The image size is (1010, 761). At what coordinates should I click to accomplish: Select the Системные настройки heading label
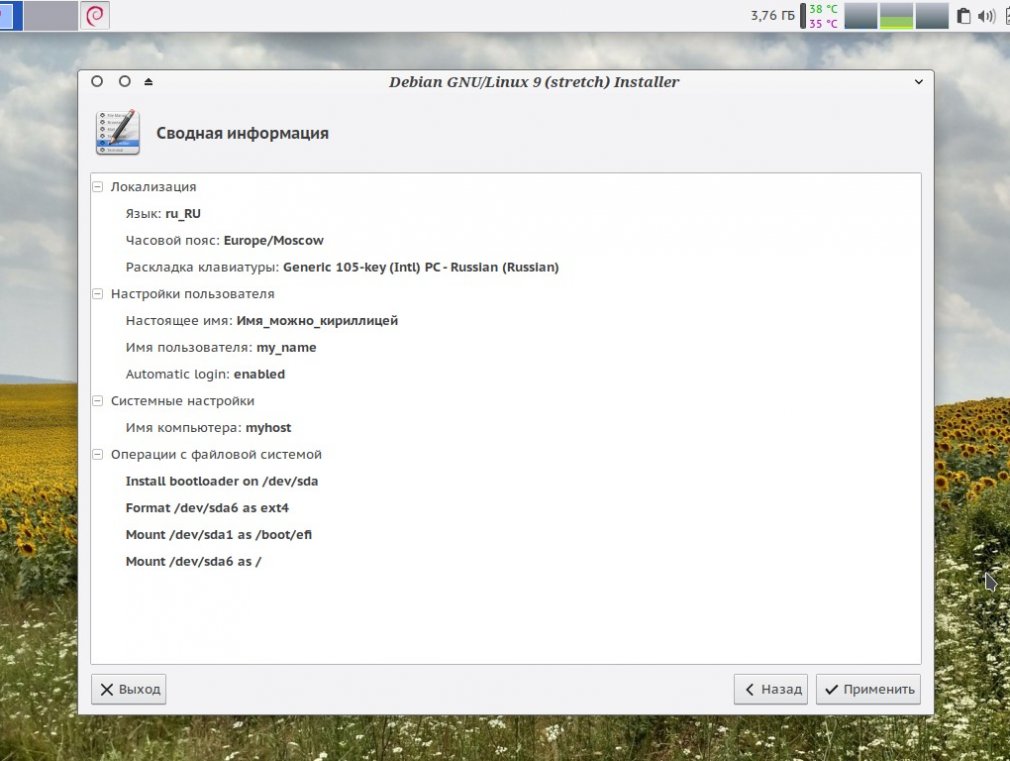point(182,401)
